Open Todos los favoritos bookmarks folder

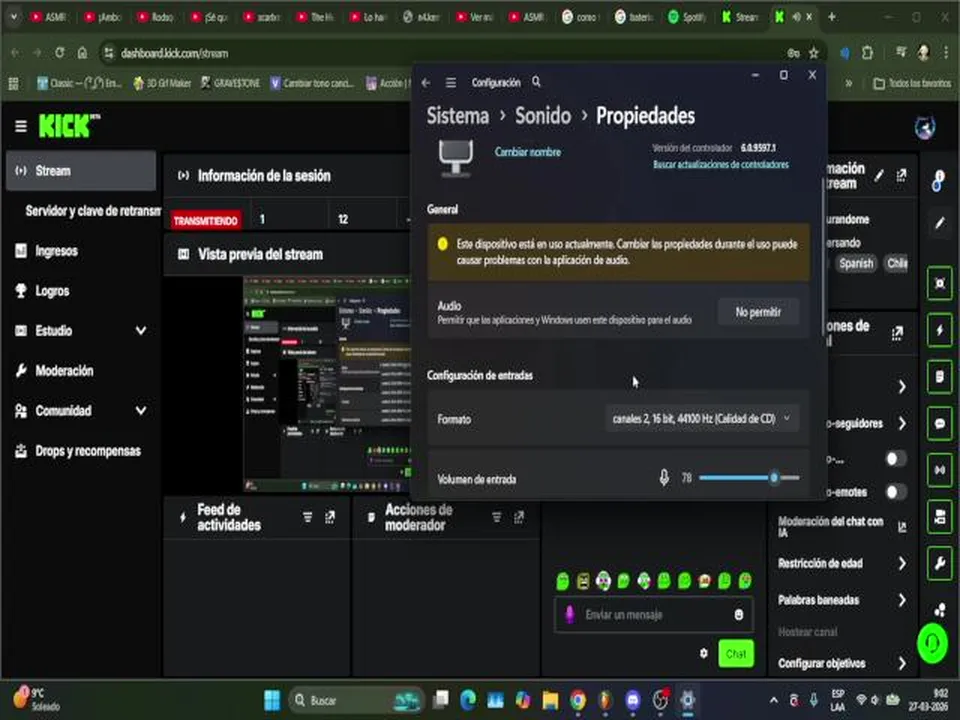point(912,83)
